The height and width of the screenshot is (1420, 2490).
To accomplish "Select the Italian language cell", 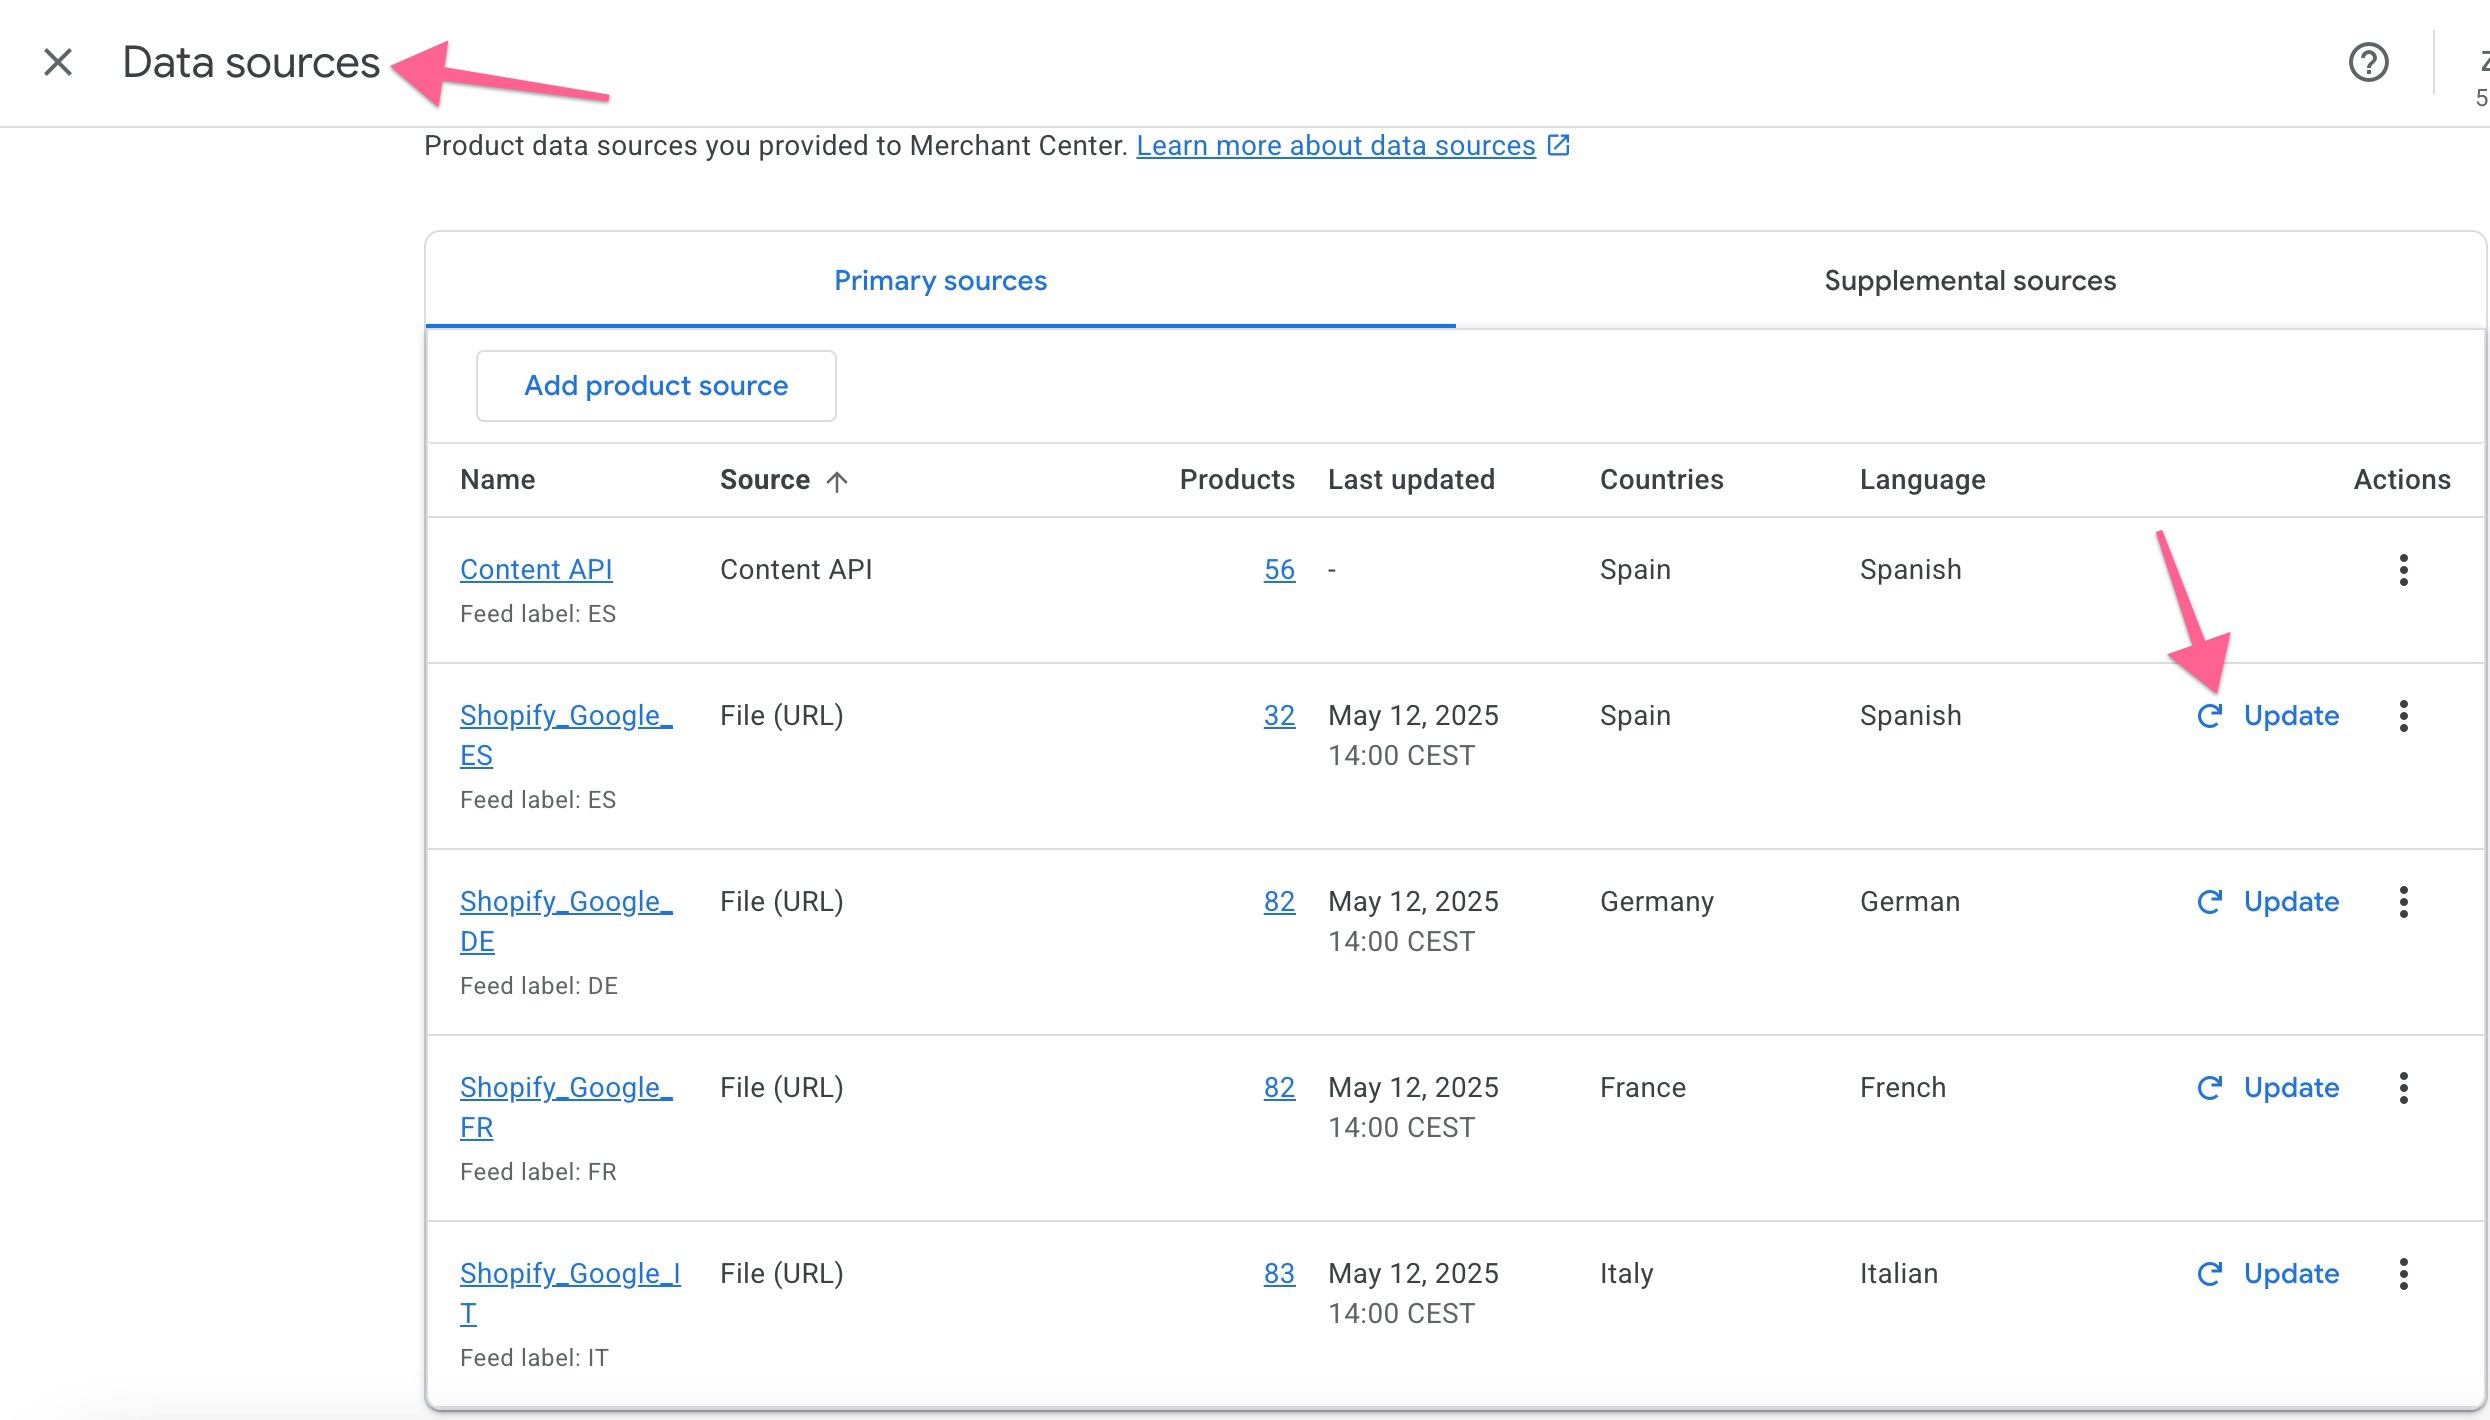I will coord(1899,1273).
